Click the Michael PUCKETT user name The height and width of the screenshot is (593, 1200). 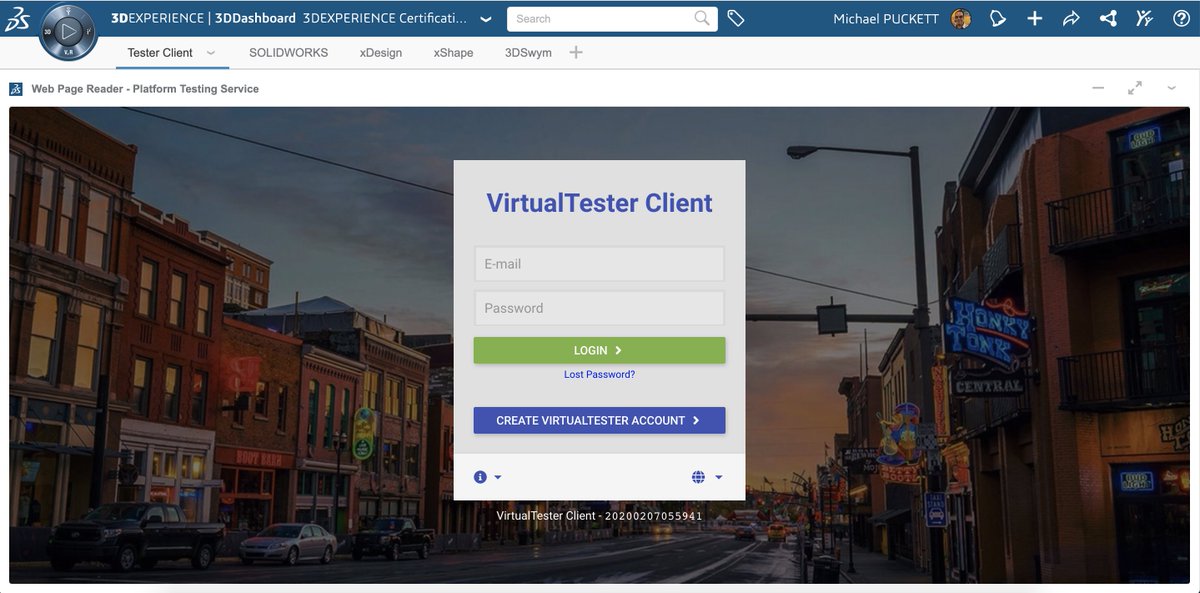(888, 19)
